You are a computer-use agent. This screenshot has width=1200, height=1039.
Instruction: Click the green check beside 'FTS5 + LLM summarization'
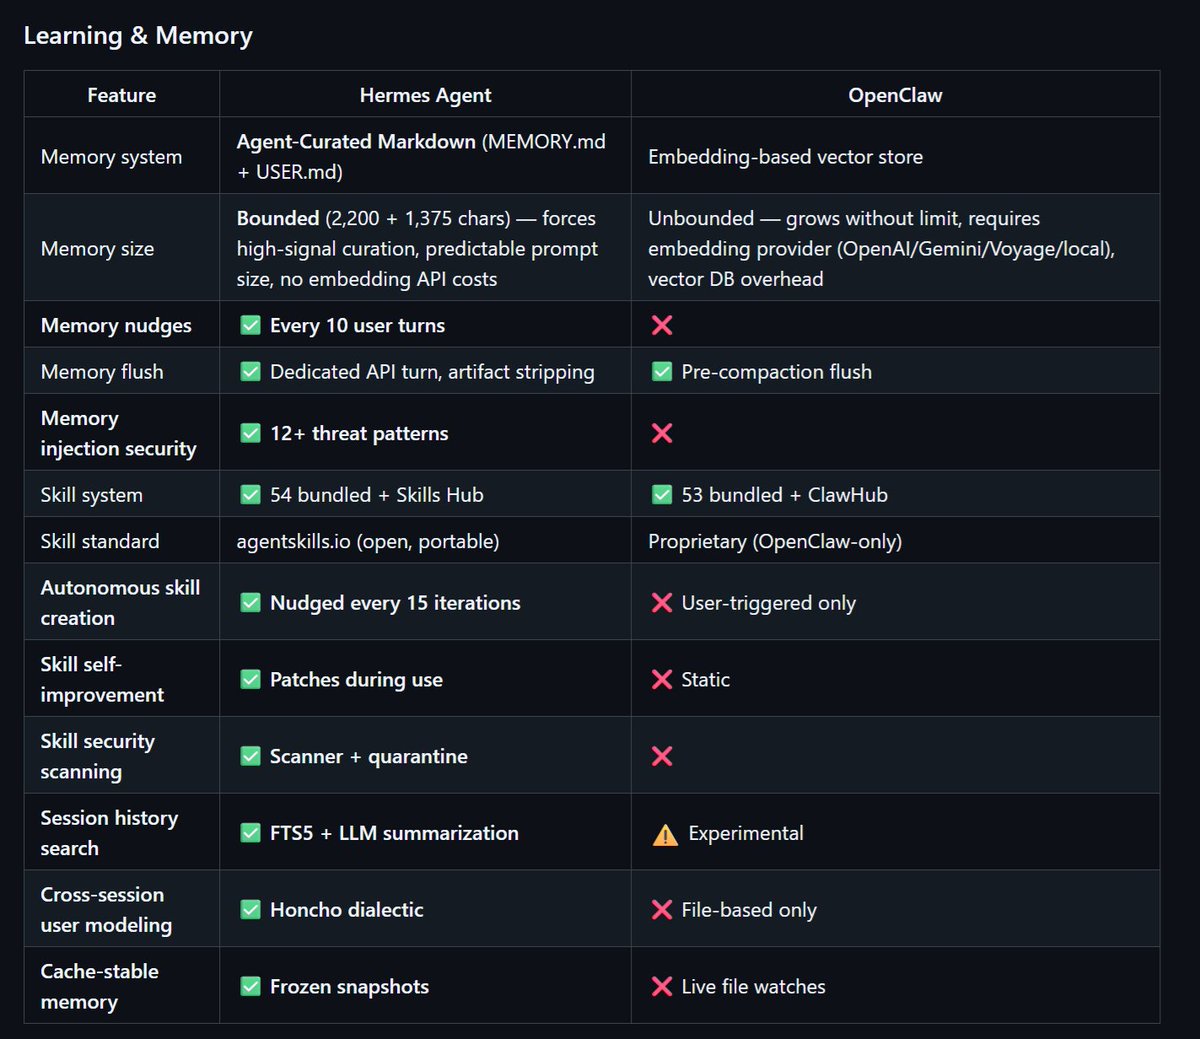tap(251, 833)
